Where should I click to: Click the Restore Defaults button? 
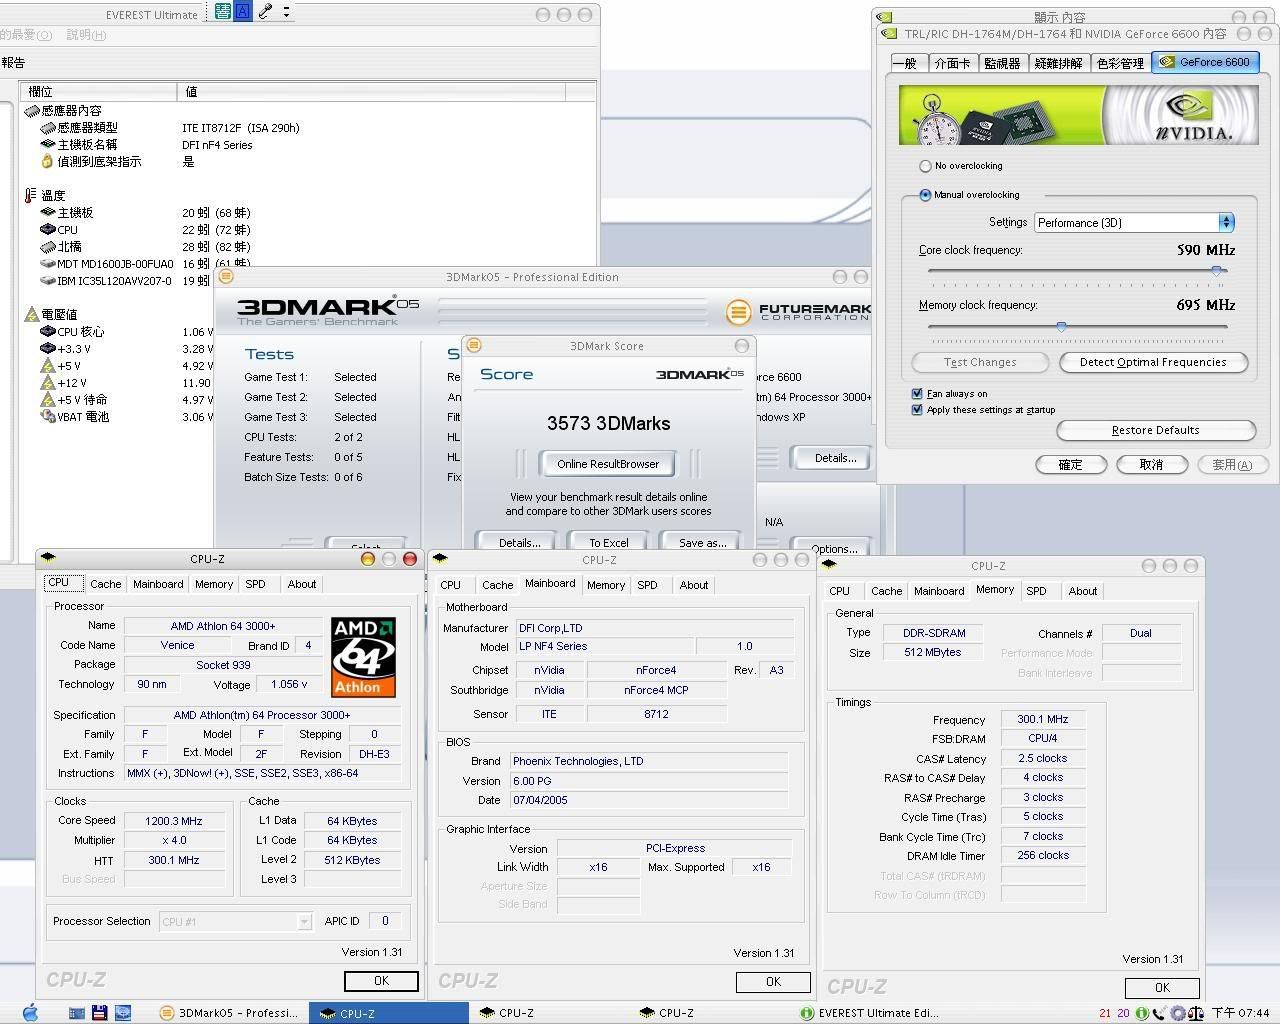click(x=1155, y=430)
